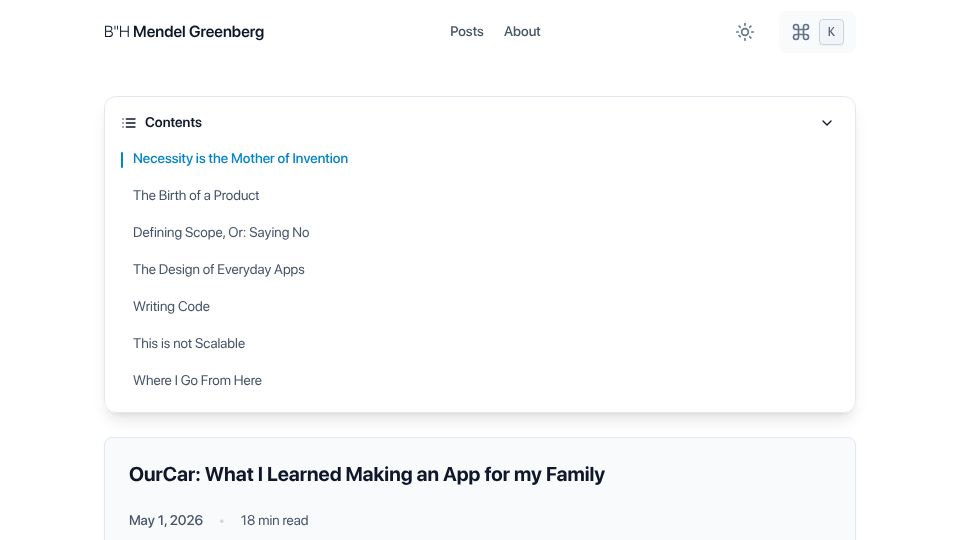Jump to Necessity is the Mother of Invention
960x540 pixels.
click(240, 159)
